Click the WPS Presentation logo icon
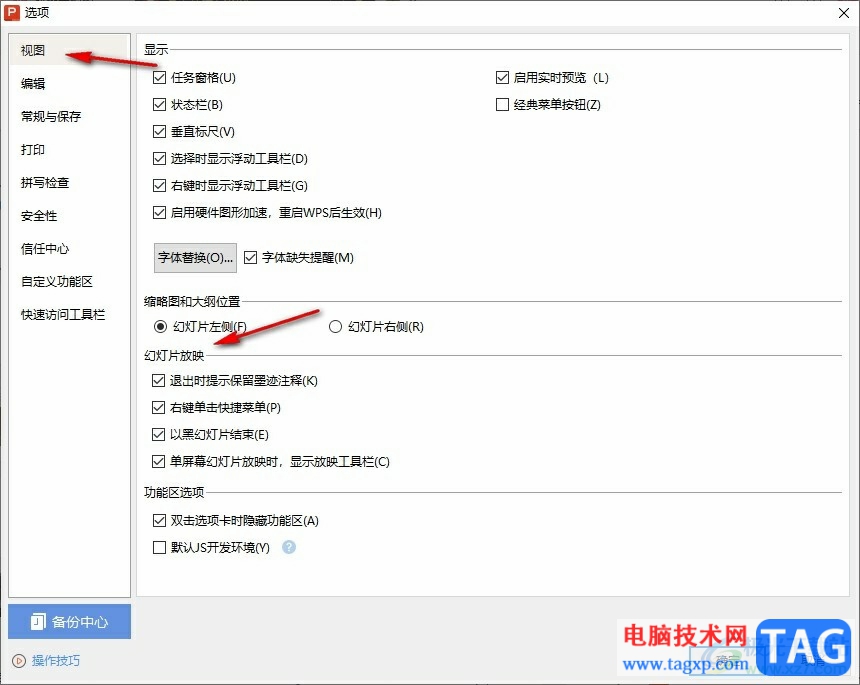Viewport: 860px width, 685px height. tap(12, 13)
